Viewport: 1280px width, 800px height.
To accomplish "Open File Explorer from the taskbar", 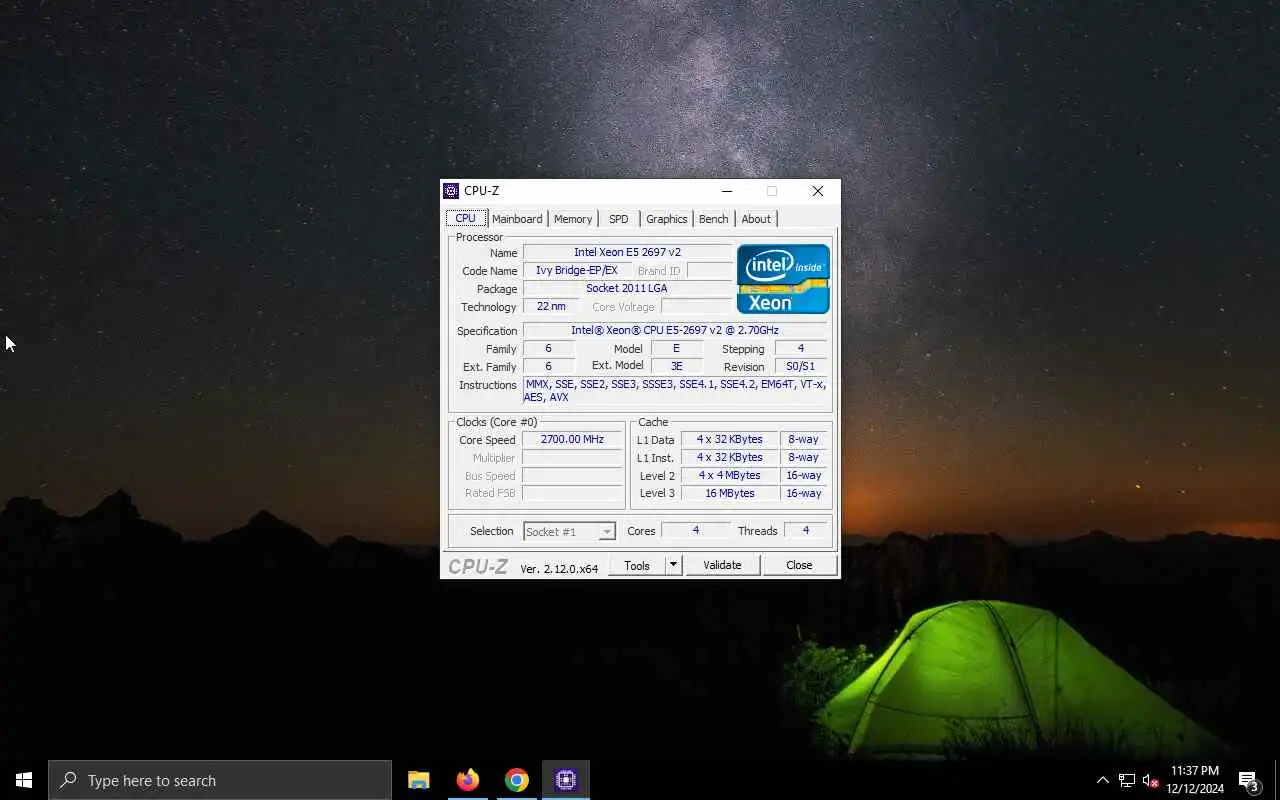I will (418, 780).
